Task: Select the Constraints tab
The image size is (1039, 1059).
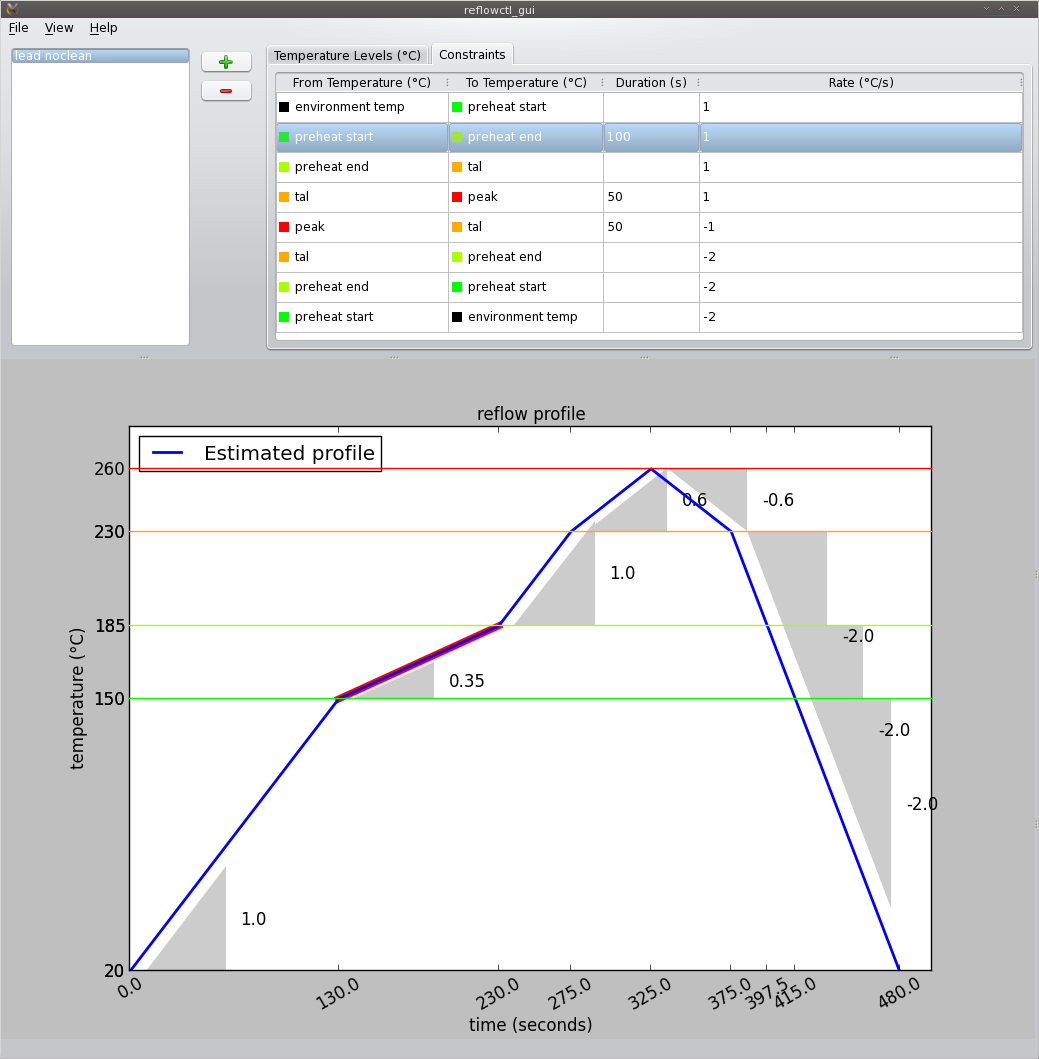Action: [x=472, y=55]
